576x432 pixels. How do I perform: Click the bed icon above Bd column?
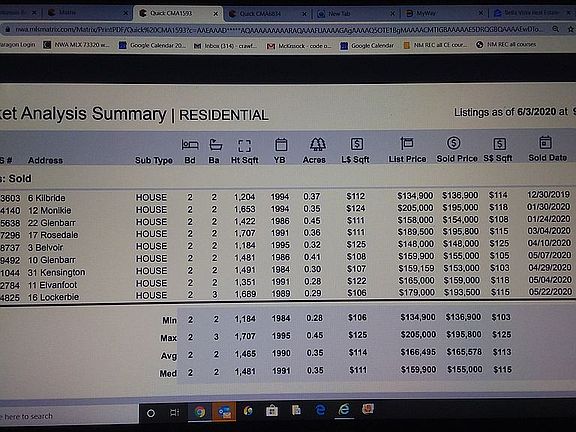190,145
